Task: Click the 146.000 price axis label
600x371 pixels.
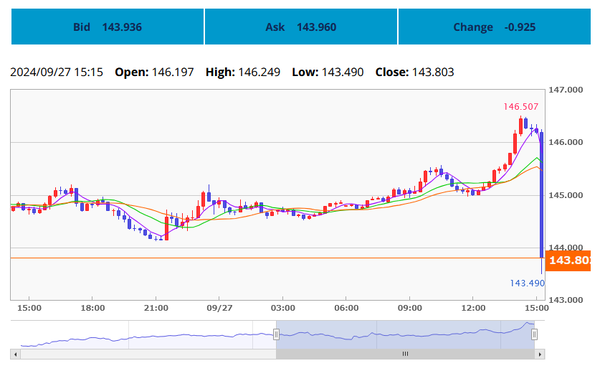Action: click(x=566, y=142)
